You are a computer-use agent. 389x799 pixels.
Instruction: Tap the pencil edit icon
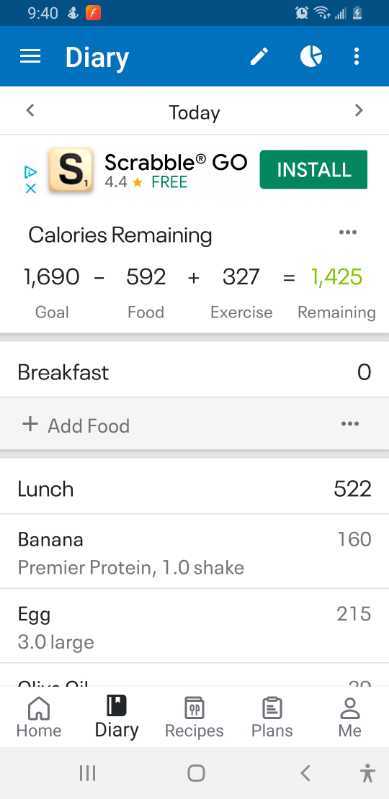259,57
